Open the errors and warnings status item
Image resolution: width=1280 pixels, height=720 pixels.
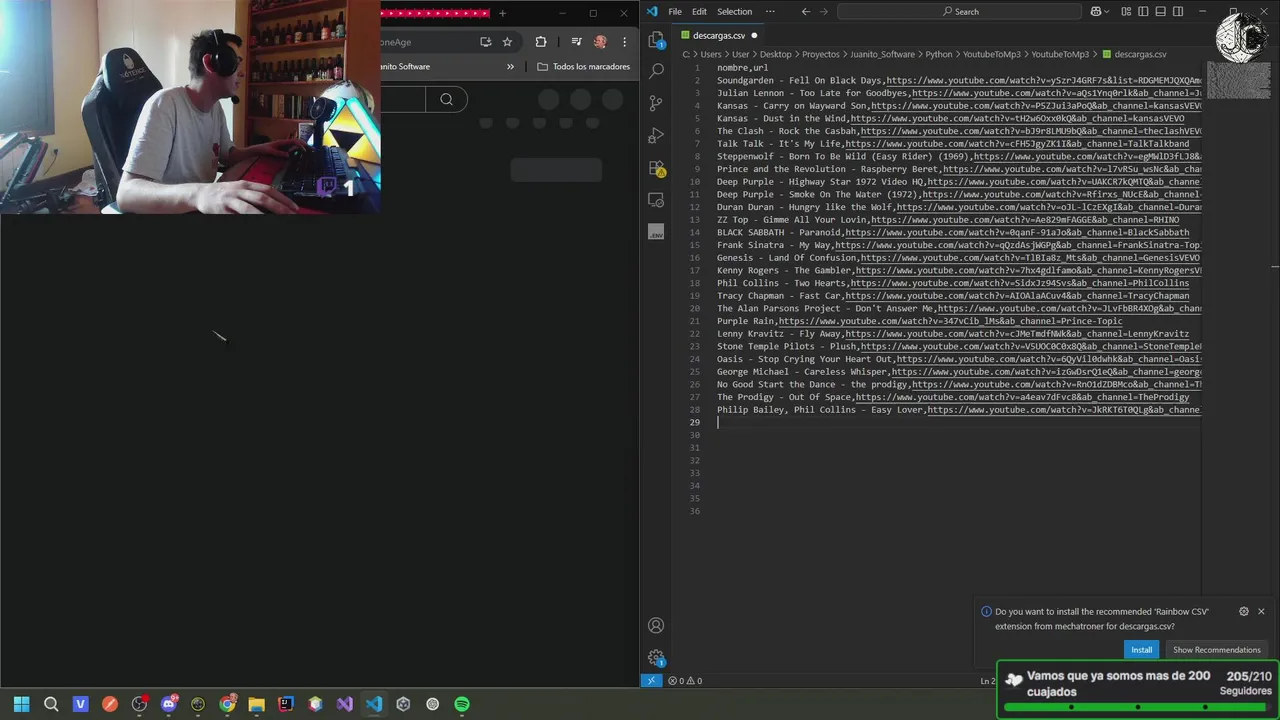[x=685, y=681]
